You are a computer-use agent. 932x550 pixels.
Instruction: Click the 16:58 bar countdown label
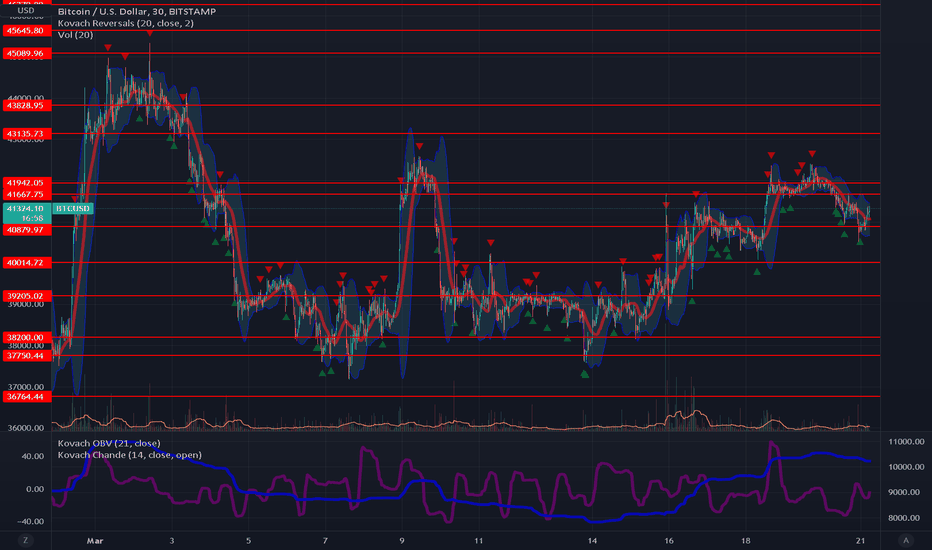32,218
